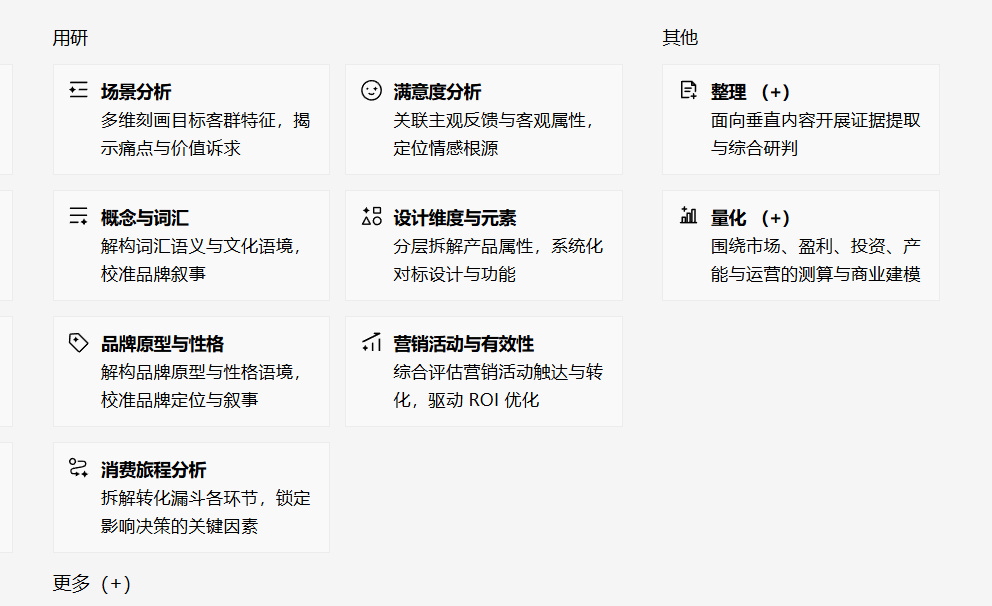
Task: Click description 综合评估营销活动触达与转化
Action: tap(498, 386)
